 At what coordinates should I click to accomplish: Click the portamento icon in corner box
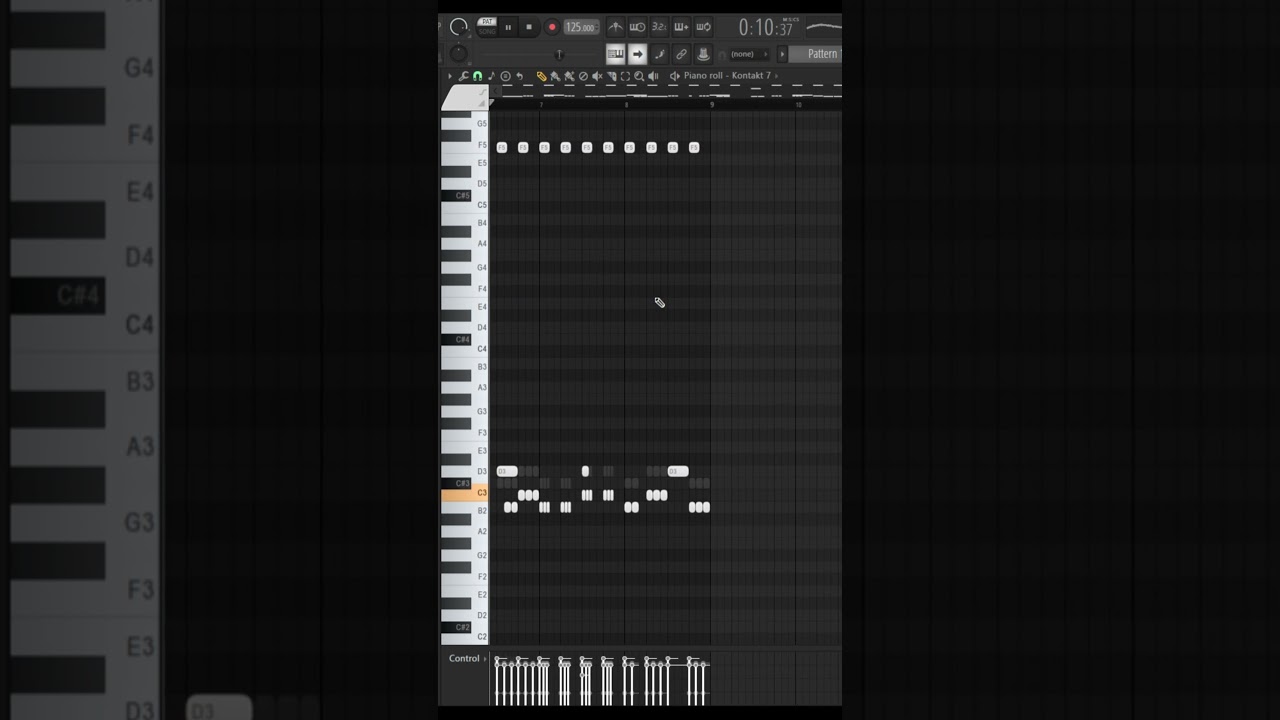[483, 92]
